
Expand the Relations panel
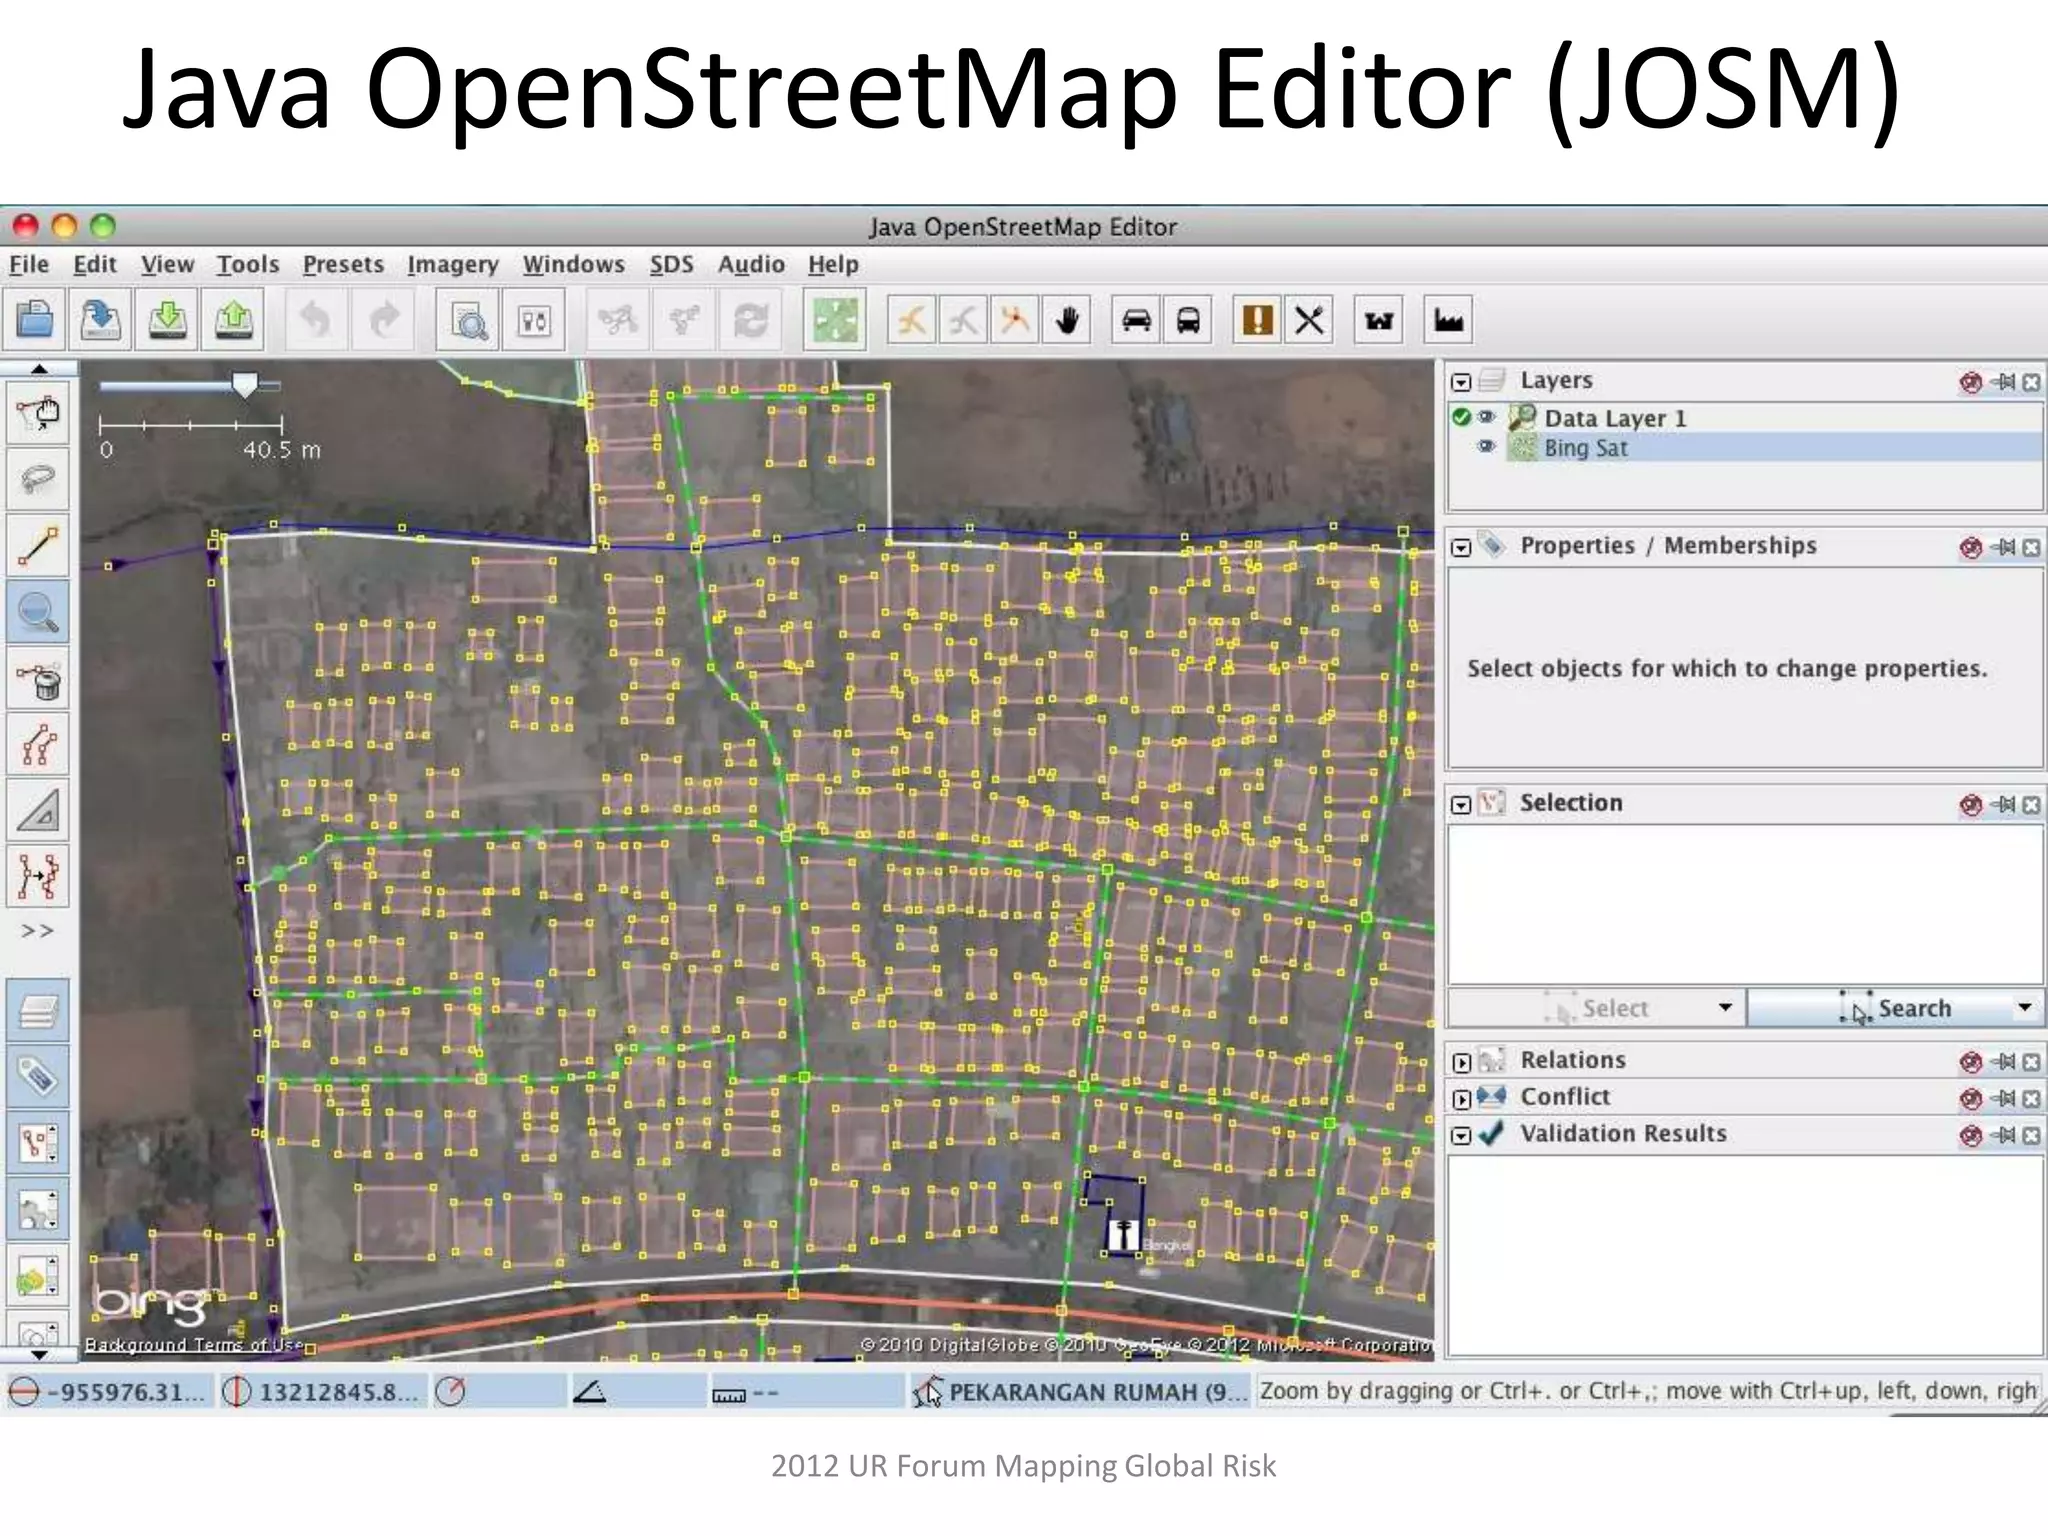tap(1461, 1062)
